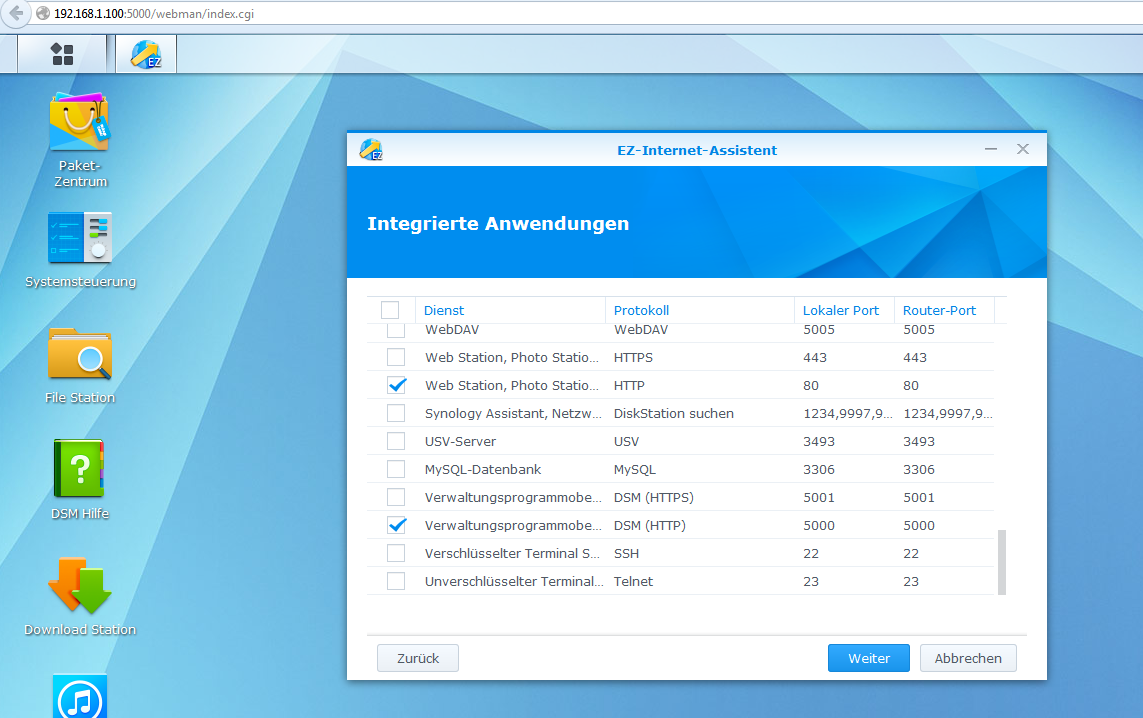Go back using the browser back arrow

(16, 13)
